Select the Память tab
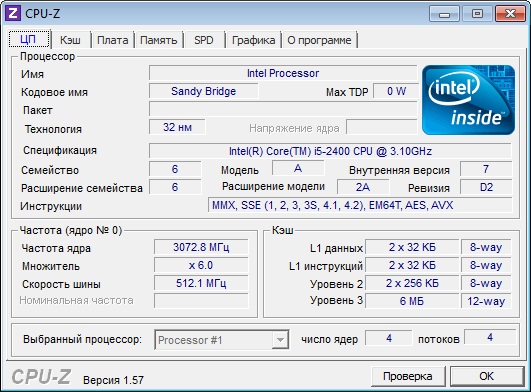 coord(158,40)
